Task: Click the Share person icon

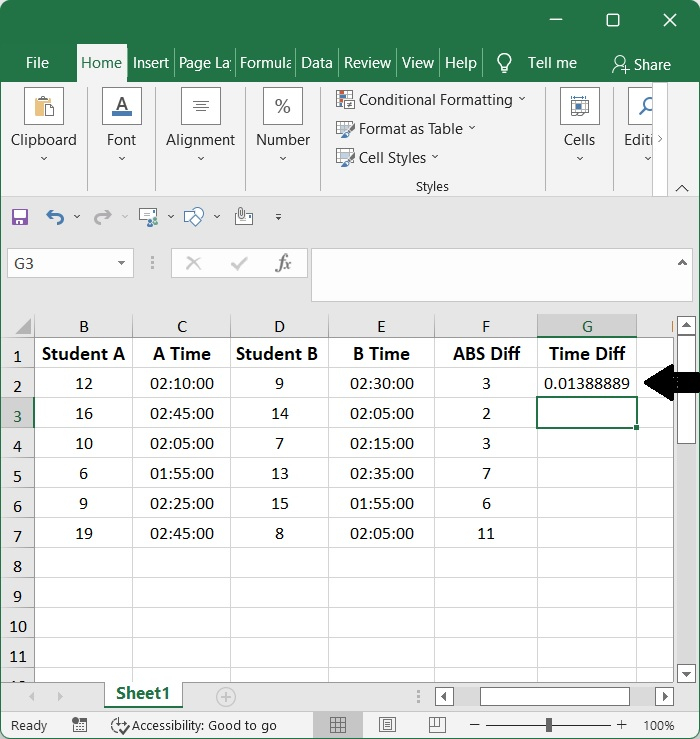Action: point(620,64)
